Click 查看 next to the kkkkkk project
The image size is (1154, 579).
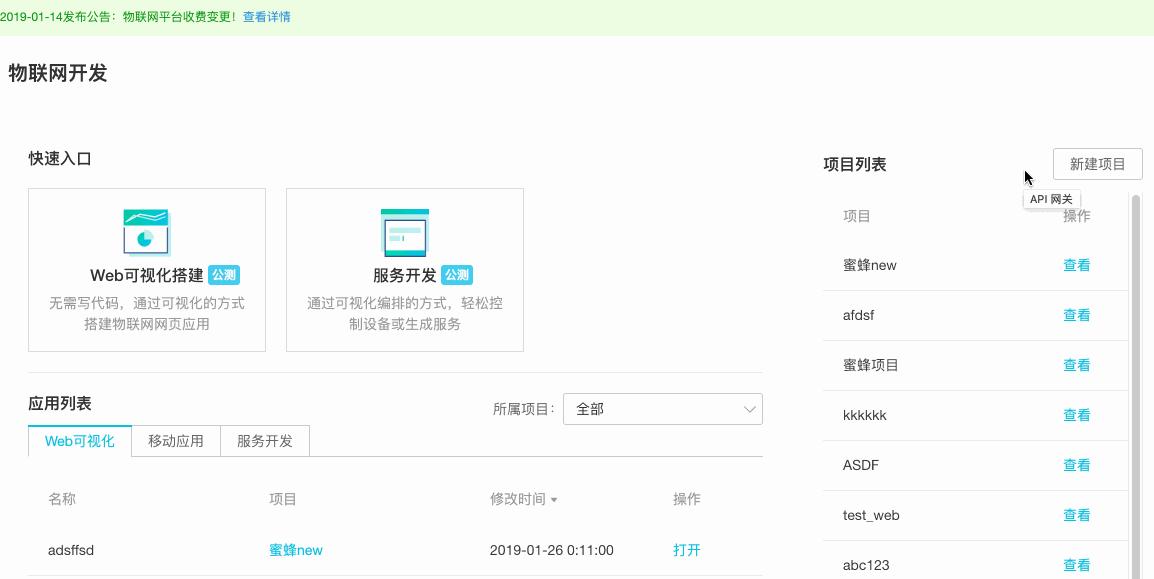click(x=1077, y=415)
